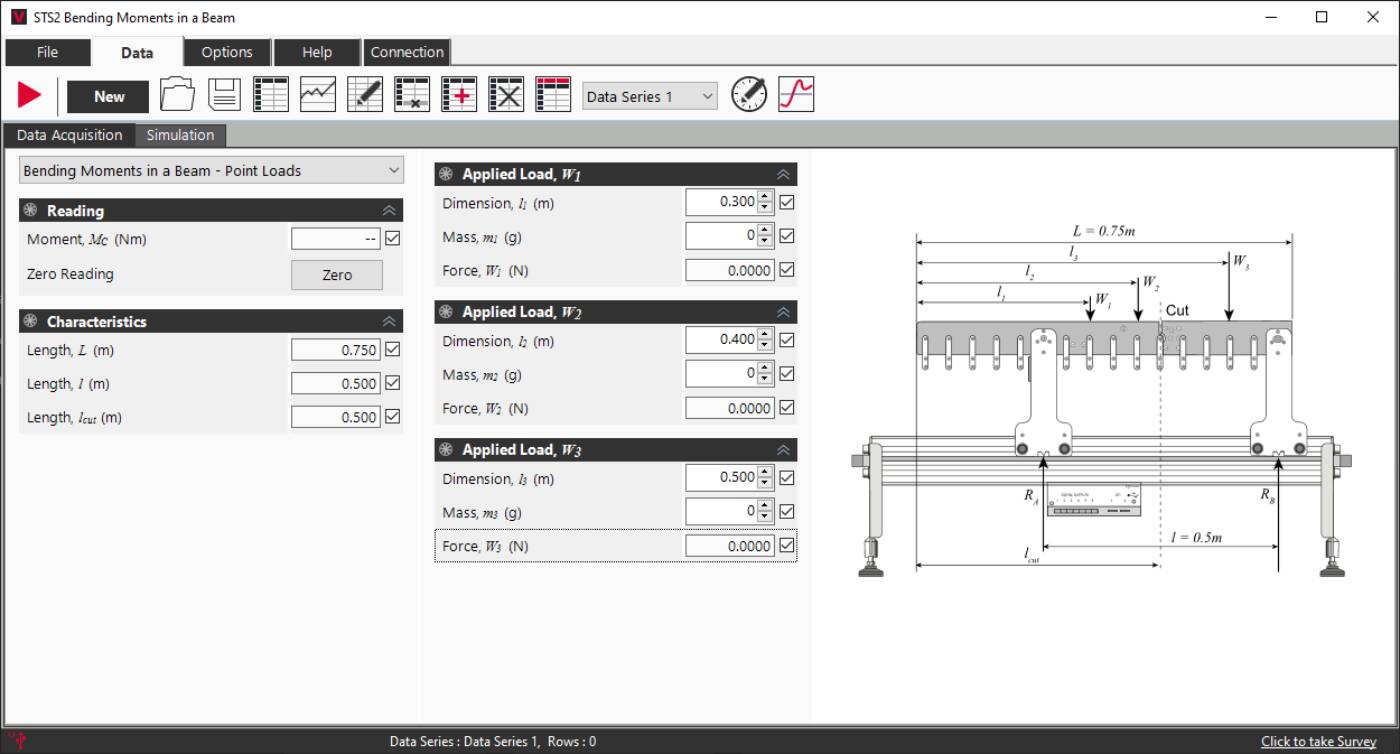
Task: Open a saved data file icon
Action: [x=176, y=93]
